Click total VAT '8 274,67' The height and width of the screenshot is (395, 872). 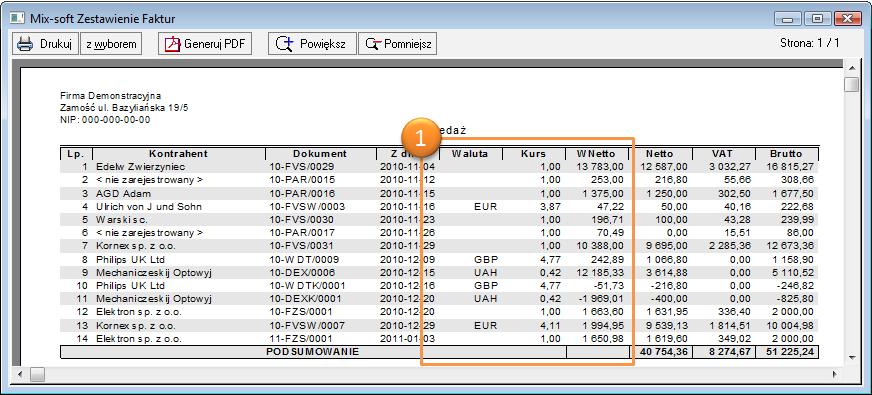tap(730, 352)
